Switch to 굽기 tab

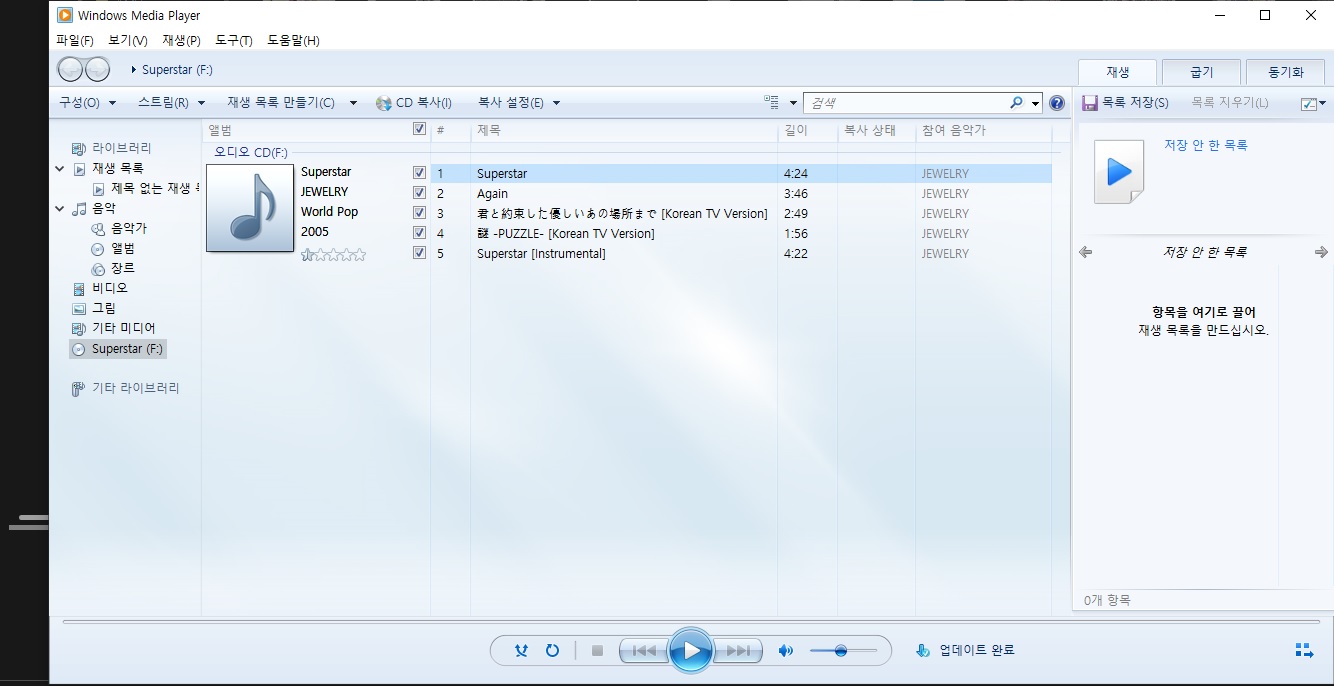[1201, 72]
